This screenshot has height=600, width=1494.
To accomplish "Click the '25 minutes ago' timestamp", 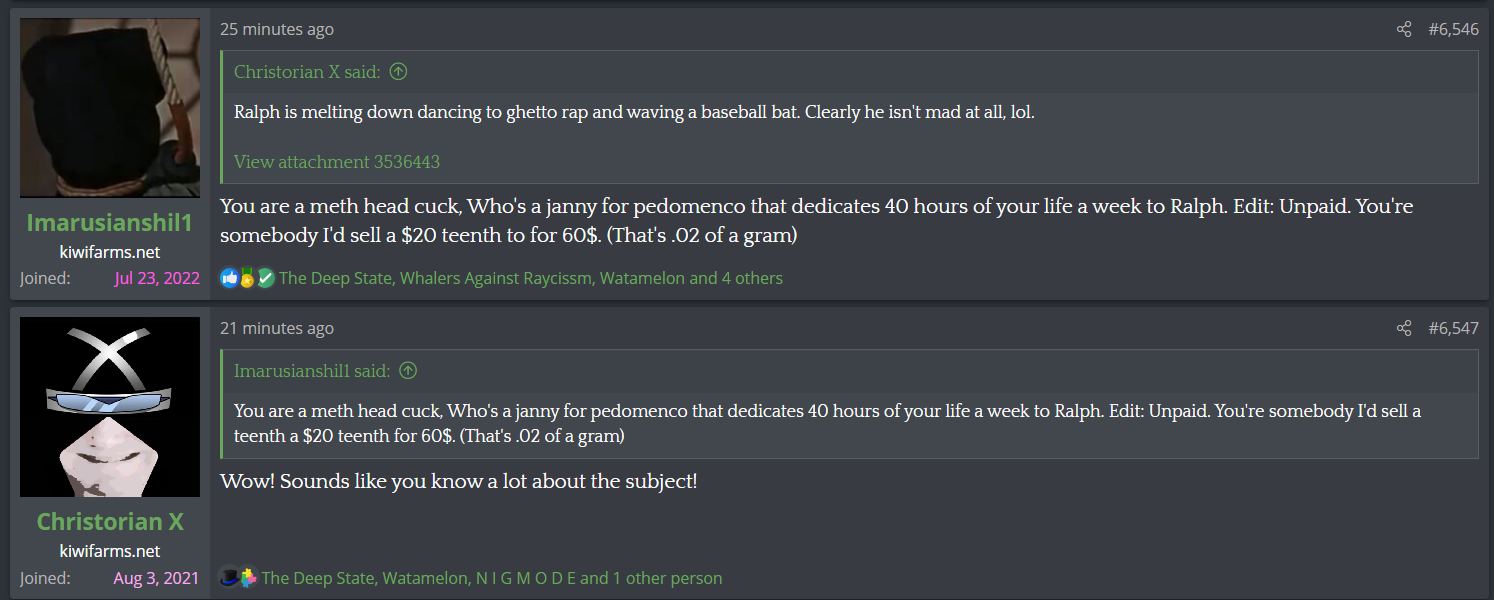I will [277, 29].
